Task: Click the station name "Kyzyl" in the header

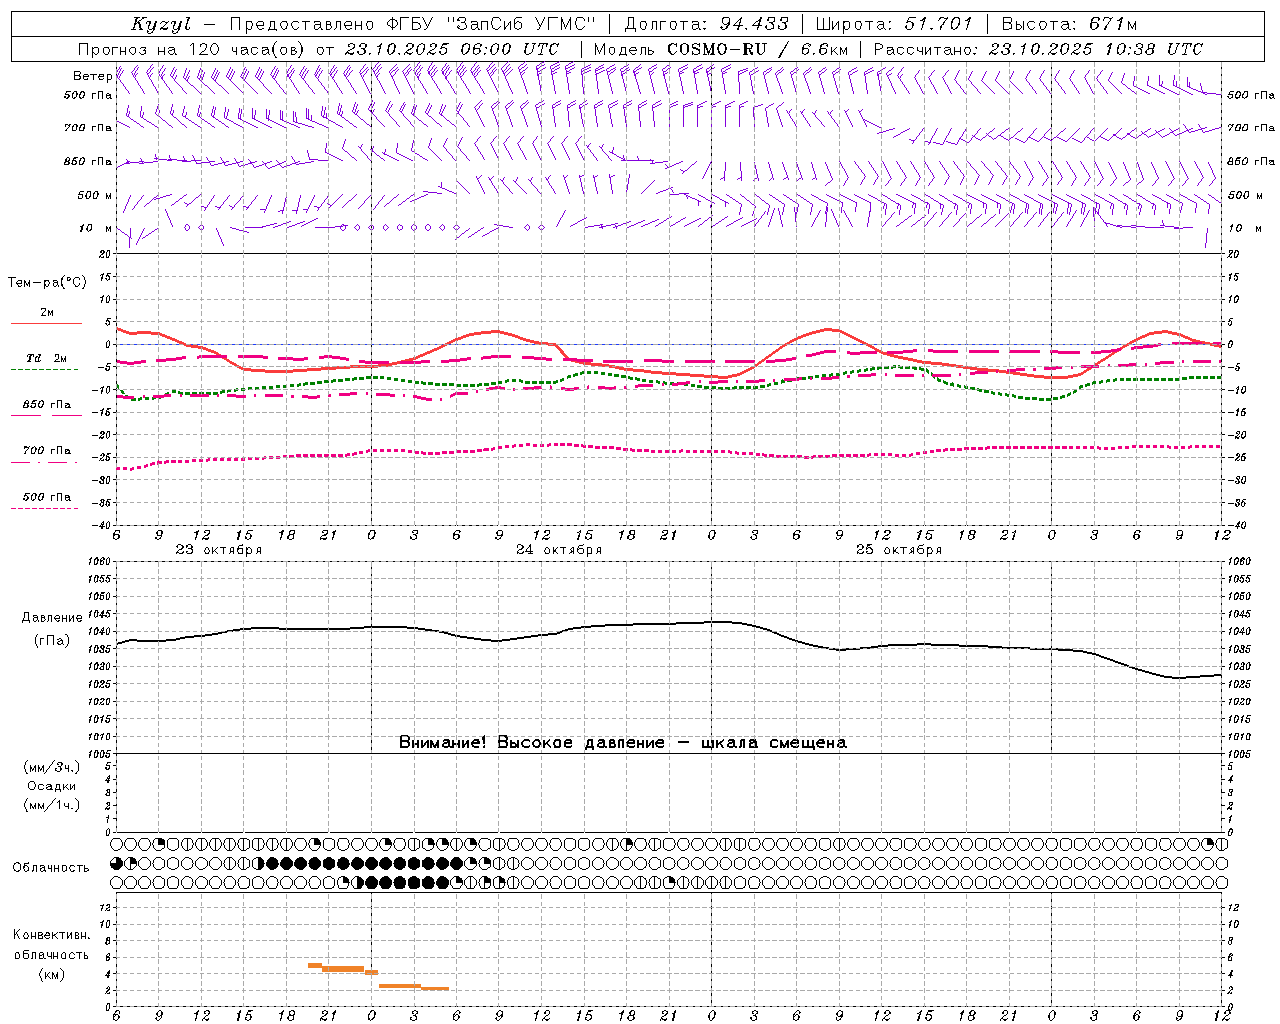Action: pos(161,24)
